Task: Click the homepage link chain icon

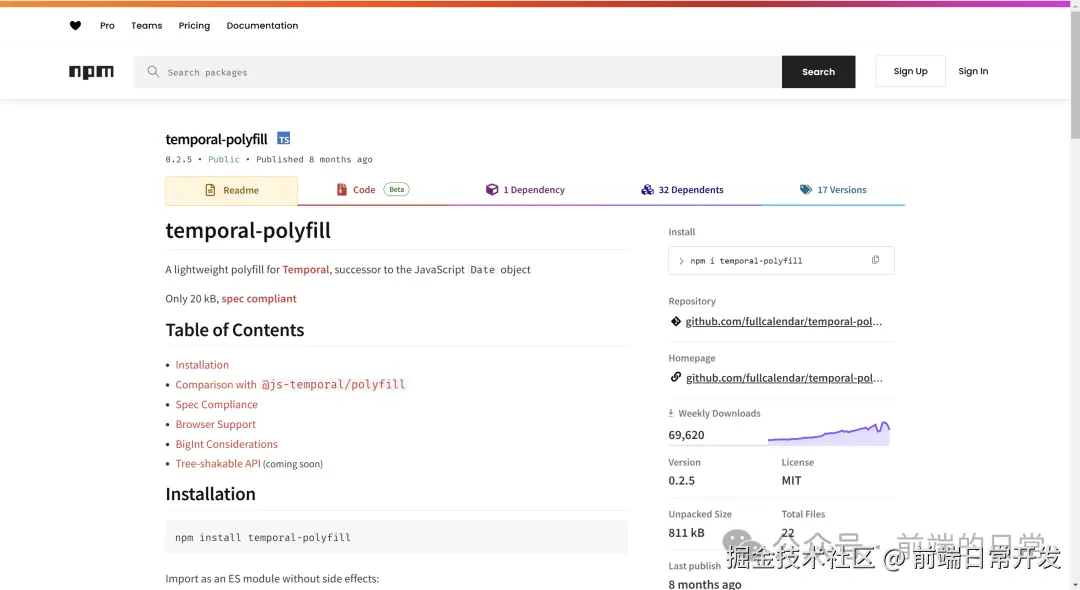Action: [676, 377]
